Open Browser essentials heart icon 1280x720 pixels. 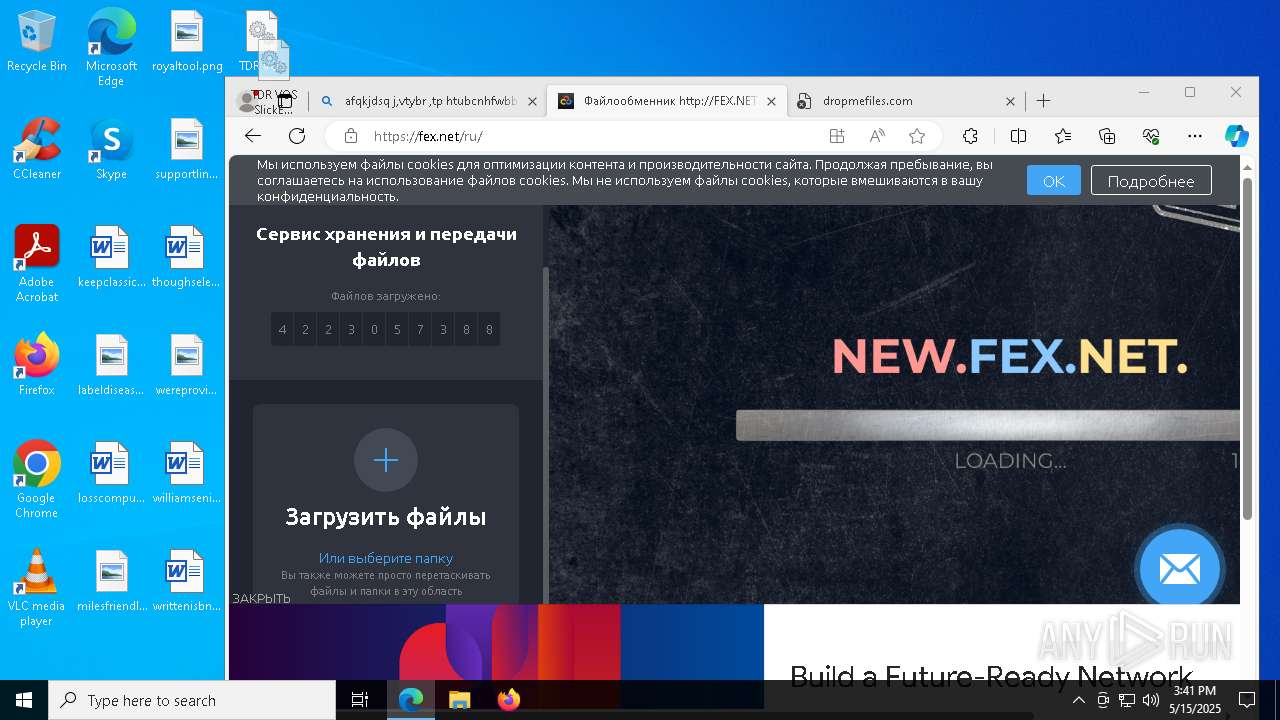(1151, 136)
